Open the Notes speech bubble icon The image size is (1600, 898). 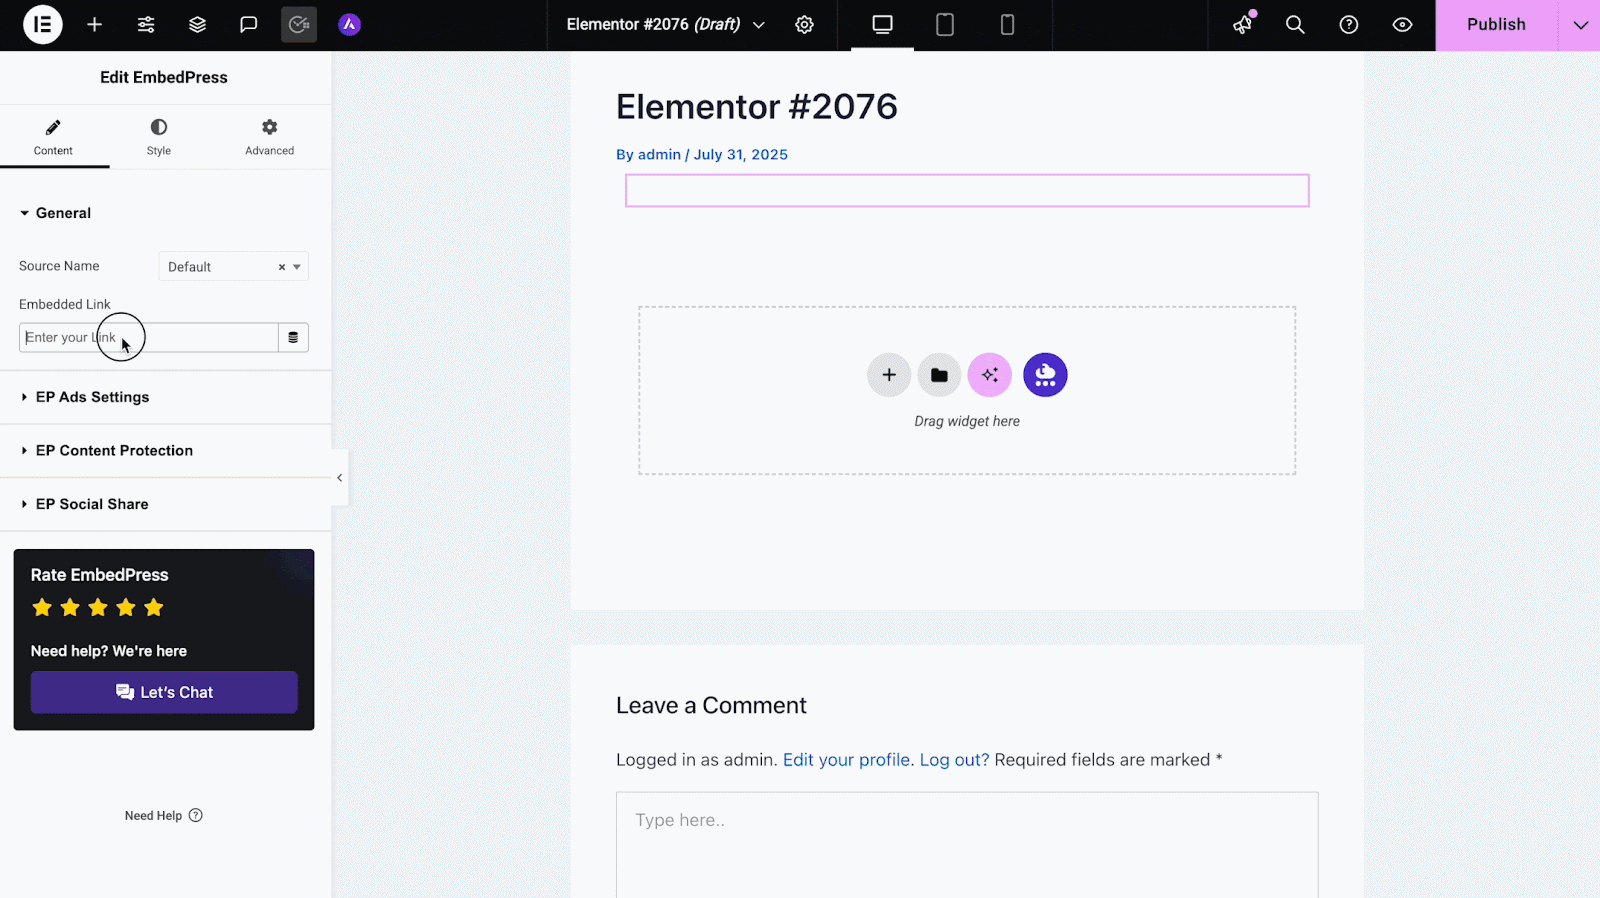248,24
